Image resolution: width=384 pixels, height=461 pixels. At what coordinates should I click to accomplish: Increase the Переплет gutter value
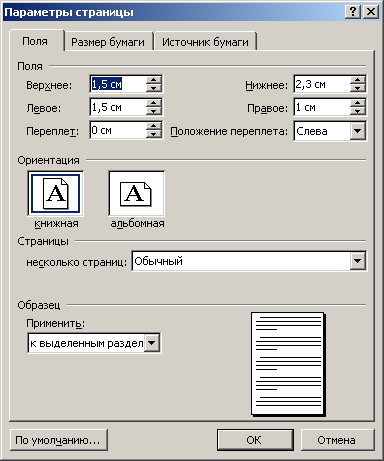[x=154, y=126]
